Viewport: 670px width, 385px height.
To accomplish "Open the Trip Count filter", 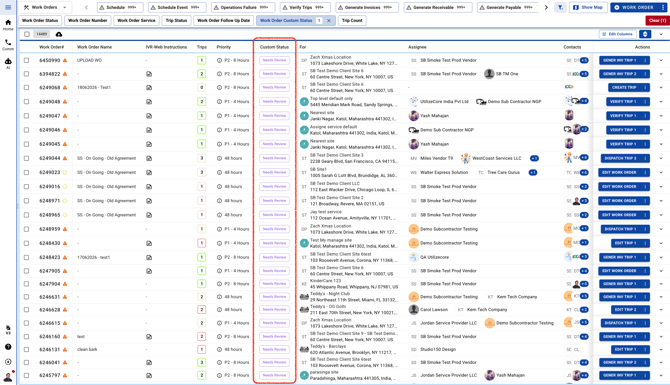I will pos(352,21).
